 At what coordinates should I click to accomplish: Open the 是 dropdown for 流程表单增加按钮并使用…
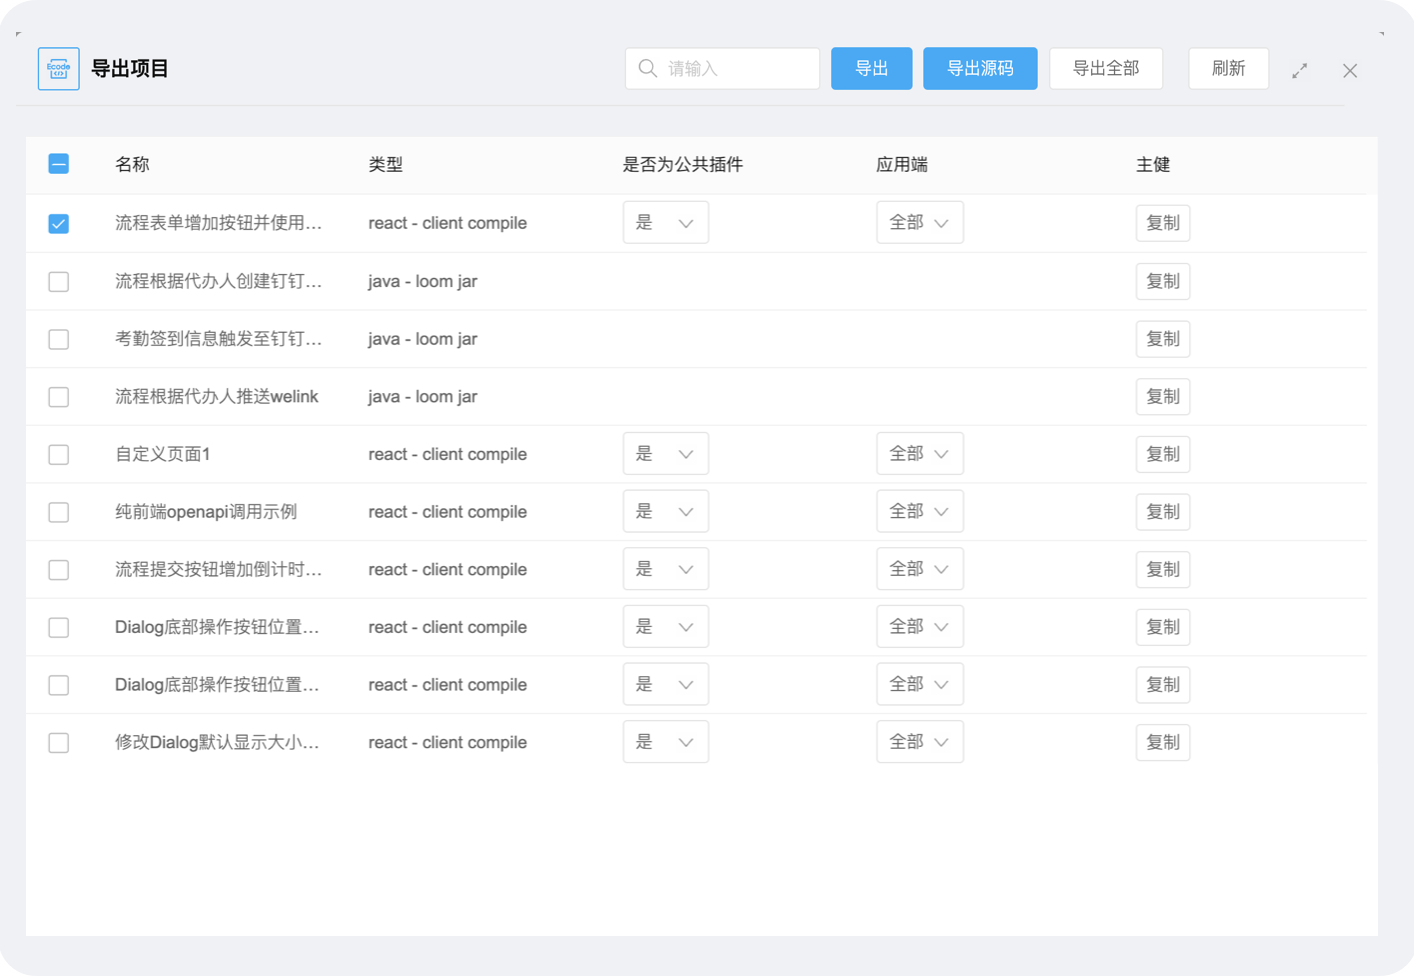(x=666, y=223)
